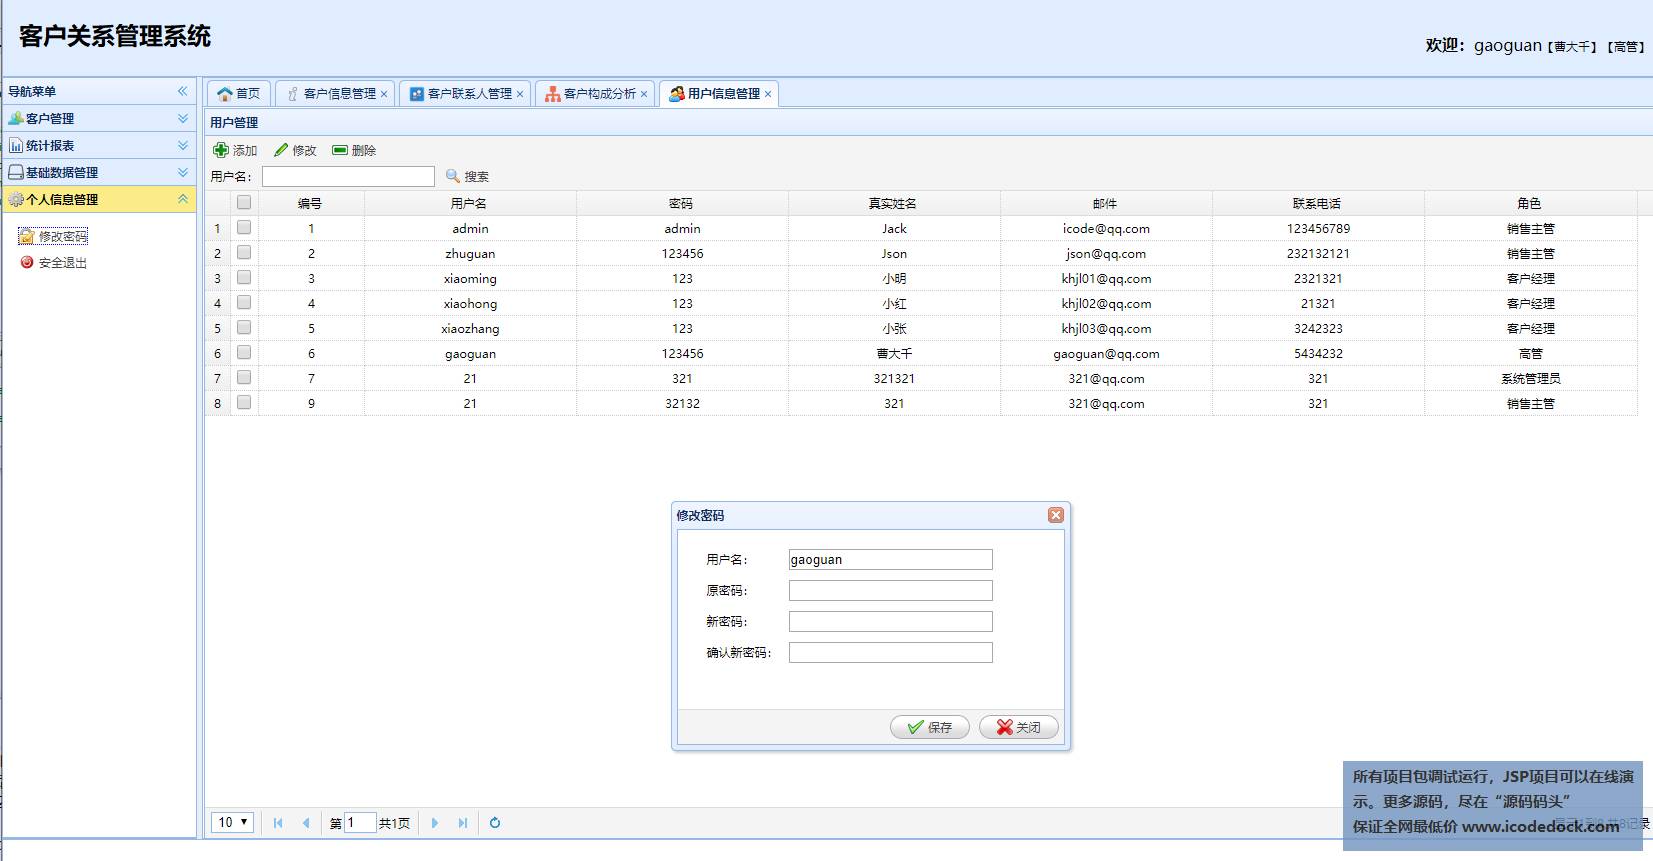Switch to the 客户联系人管理 tab
This screenshot has height=861, width=1653.
click(x=465, y=94)
